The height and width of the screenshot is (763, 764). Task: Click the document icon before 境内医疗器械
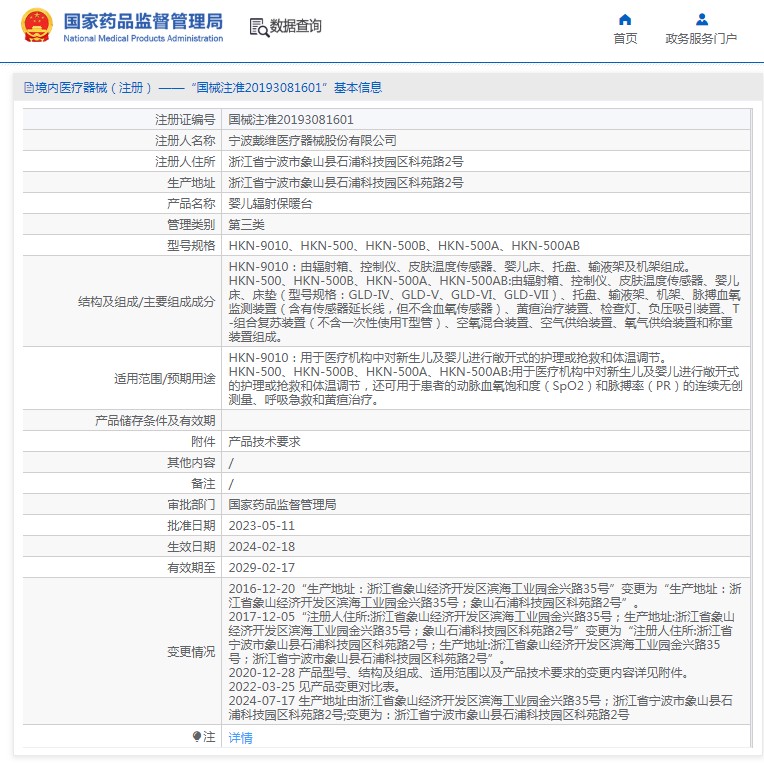[x=29, y=88]
